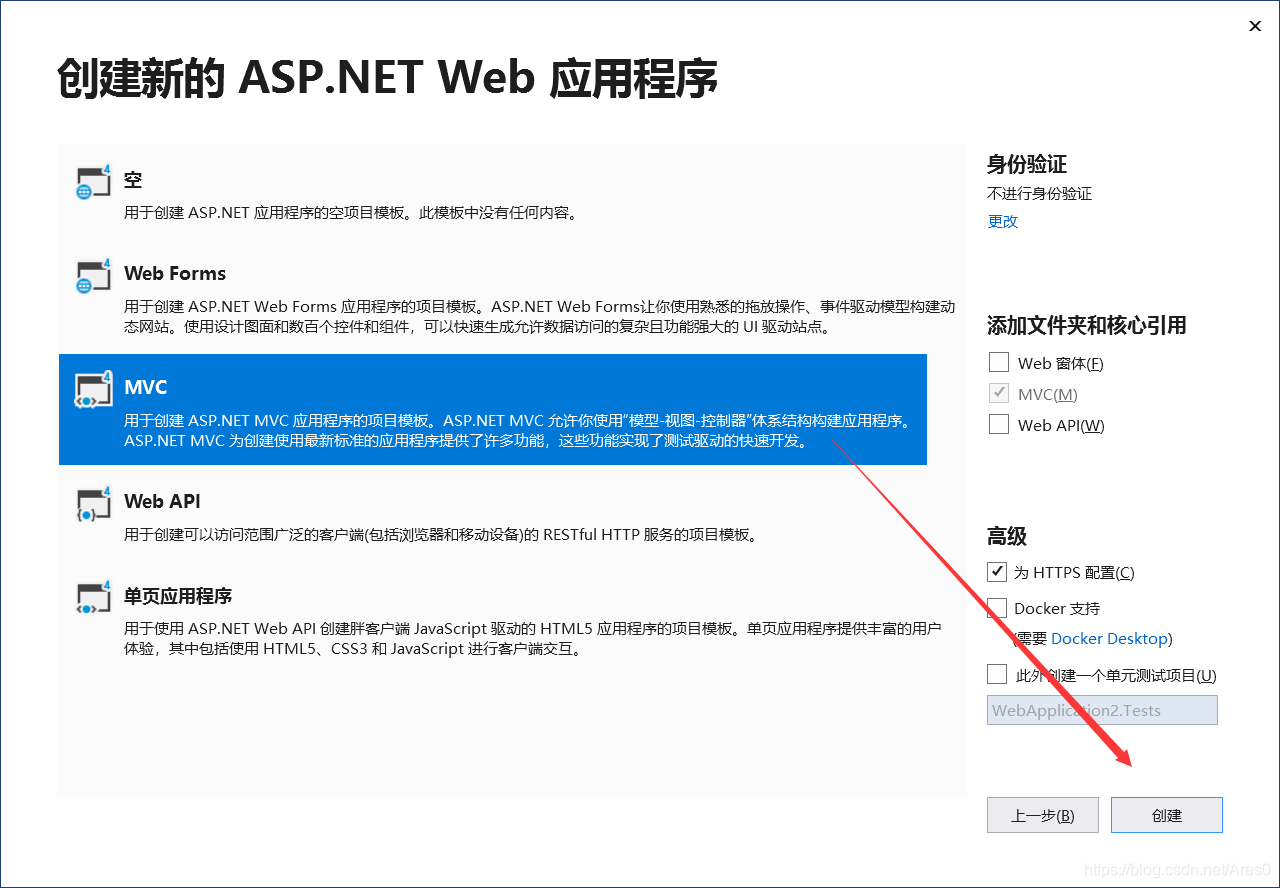The height and width of the screenshot is (888, 1280).
Task: Enable the Web 窗体 checkbox
Action: pyautogui.click(x=998, y=362)
